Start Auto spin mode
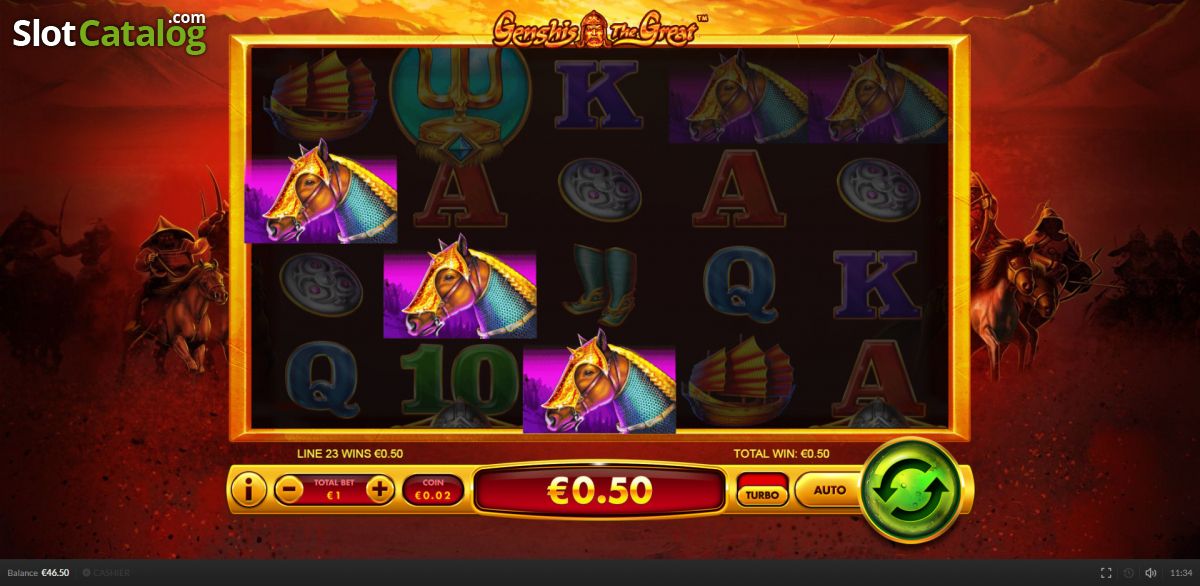This screenshot has width=1200, height=586. pyautogui.click(x=829, y=490)
